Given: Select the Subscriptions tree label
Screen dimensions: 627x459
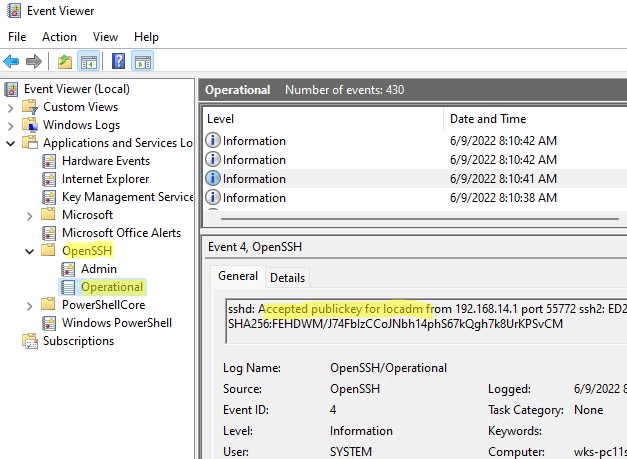Looking at the screenshot, I should click(x=78, y=341).
